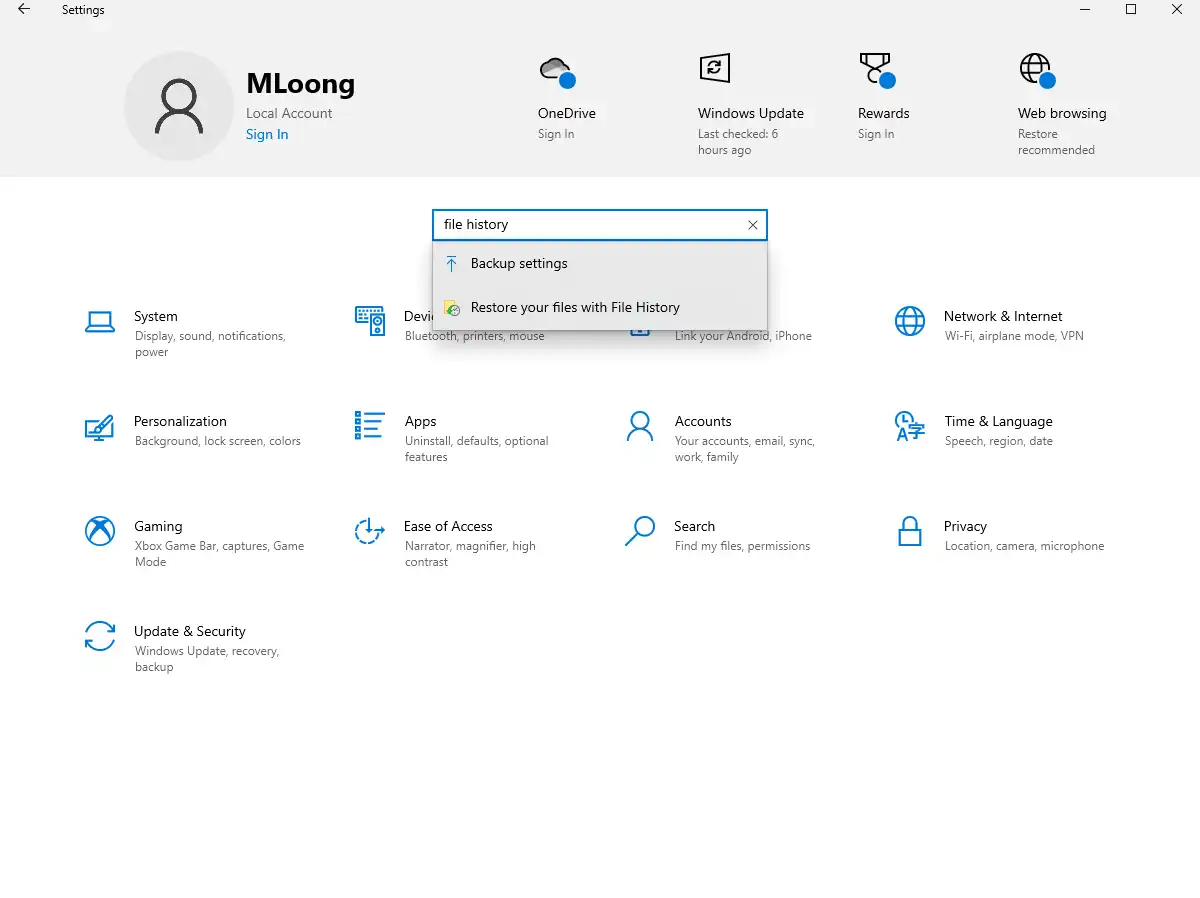Select the Backup settings search suggestion

pos(600,264)
